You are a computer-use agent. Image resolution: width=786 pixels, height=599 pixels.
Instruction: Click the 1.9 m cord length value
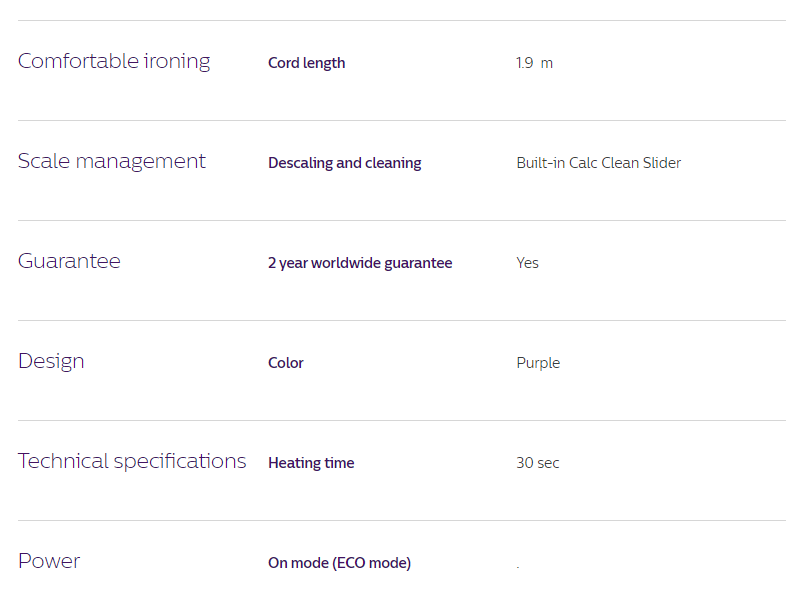point(534,63)
